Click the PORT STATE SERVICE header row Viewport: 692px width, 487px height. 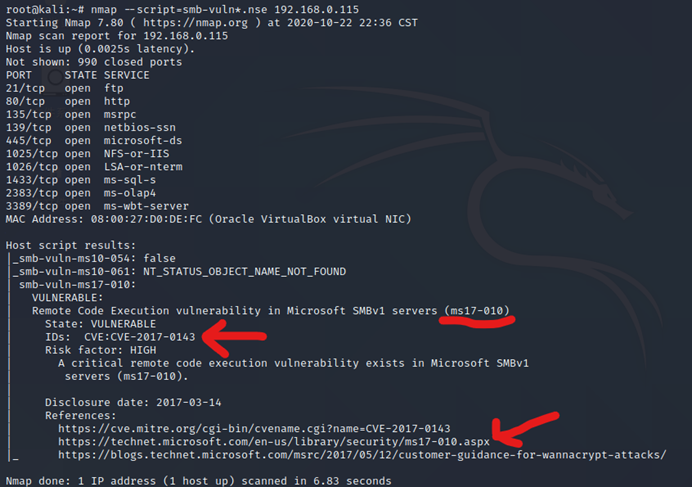pos(77,75)
